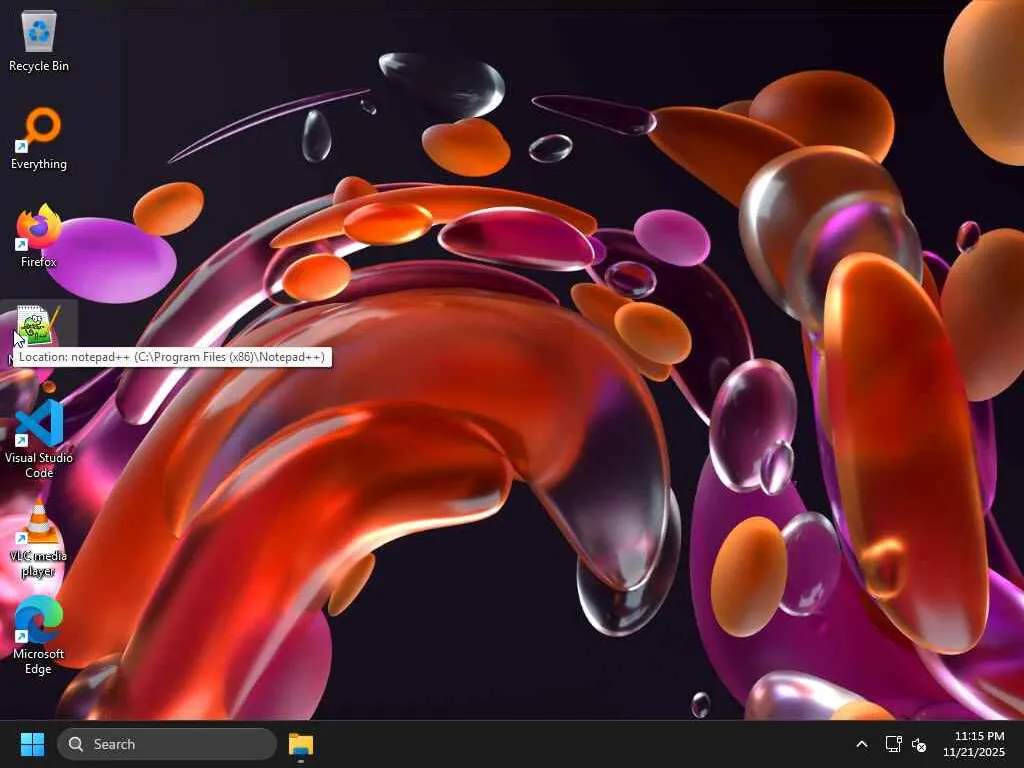Show hidden system tray icons
This screenshot has height=768, width=1024.
pyautogui.click(x=862, y=744)
